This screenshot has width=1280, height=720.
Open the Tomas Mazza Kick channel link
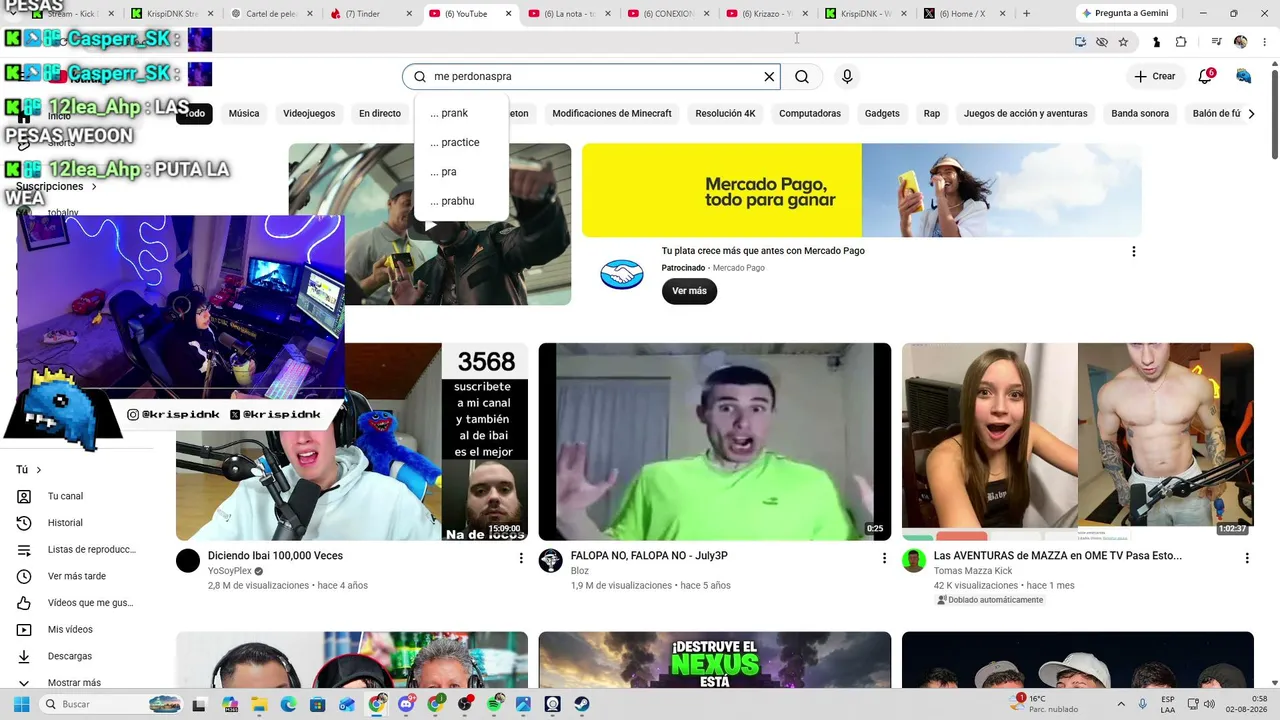[973, 571]
